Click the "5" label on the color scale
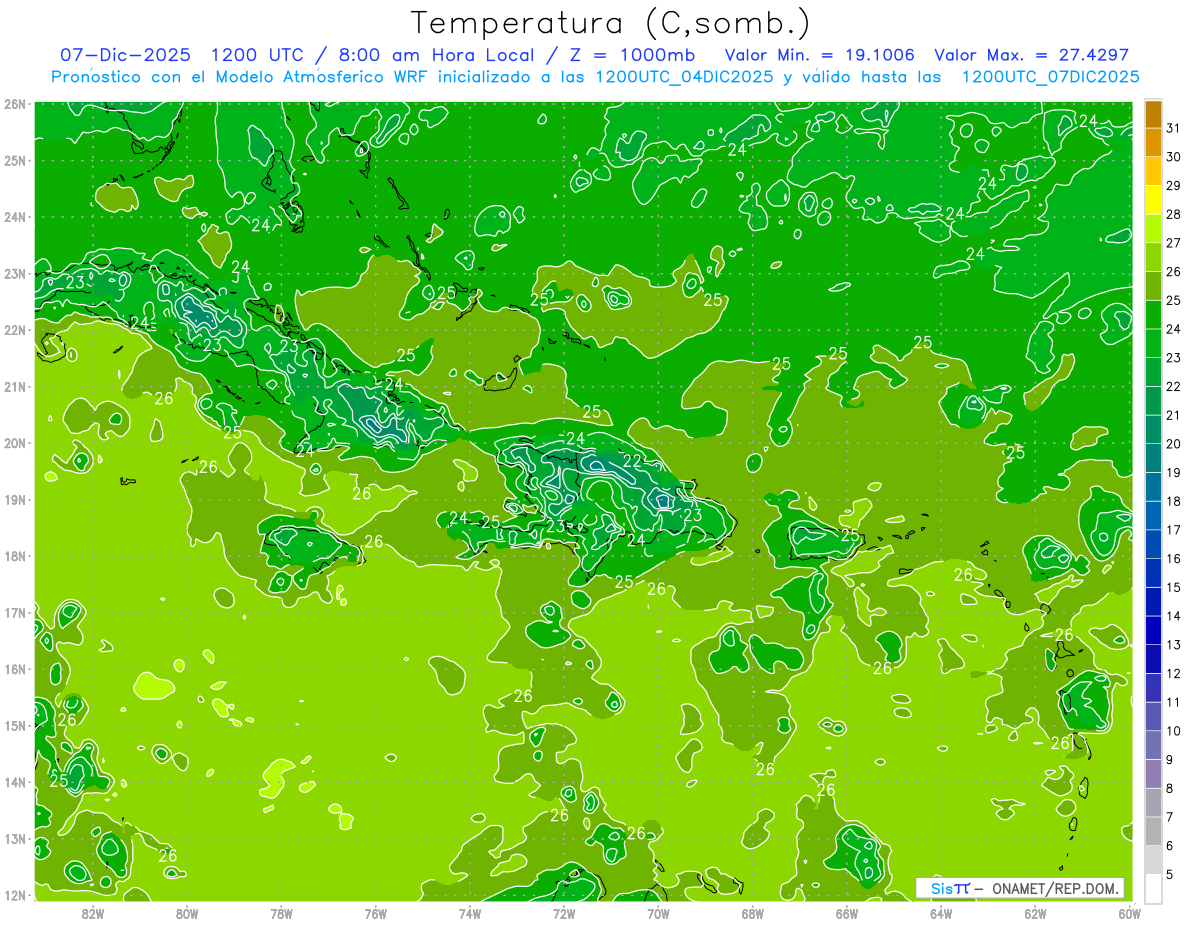Image resolution: width=1200 pixels, height=927 pixels. point(1169,874)
